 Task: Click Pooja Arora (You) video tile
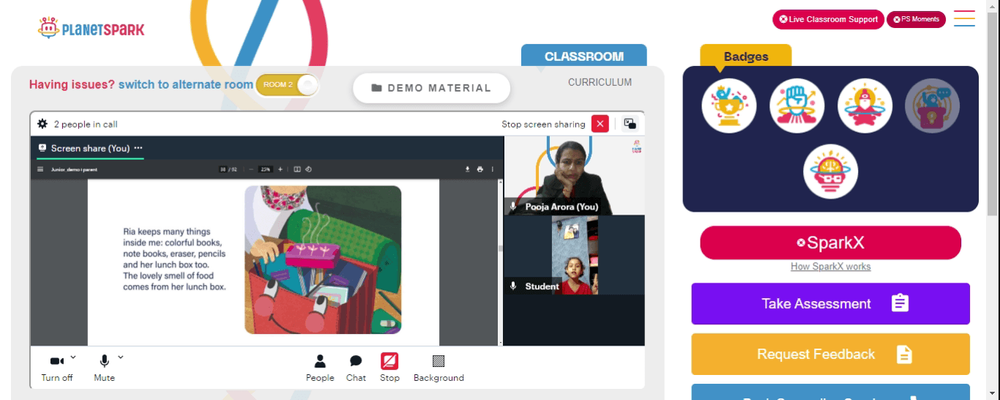click(574, 175)
